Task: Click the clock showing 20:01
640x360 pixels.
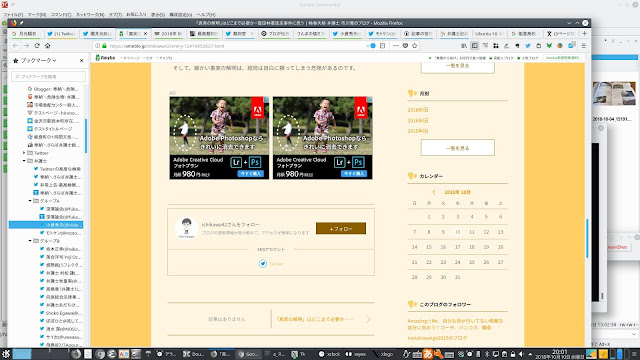Action: click(560, 351)
